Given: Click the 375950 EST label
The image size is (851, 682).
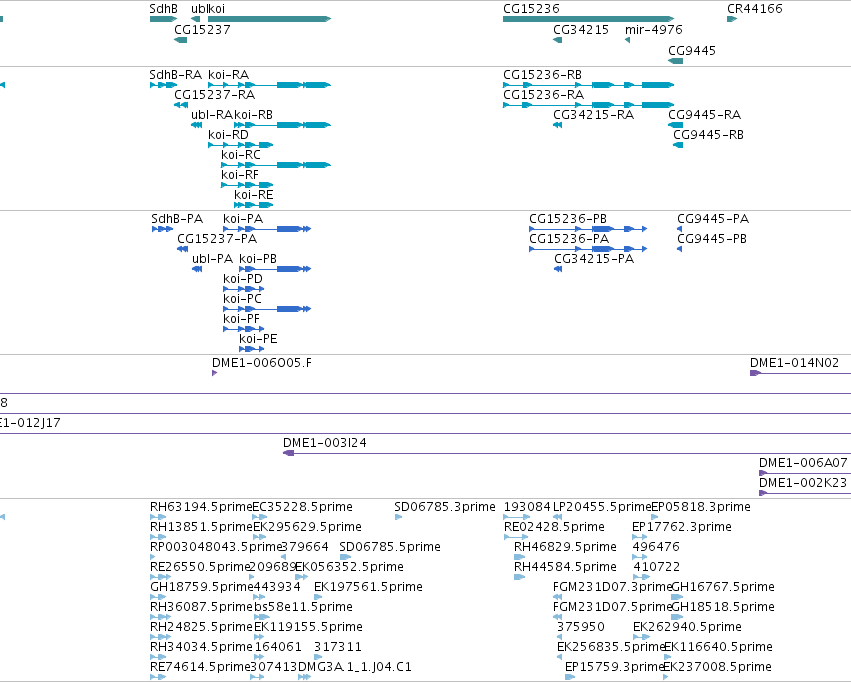Looking at the screenshot, I should click(581, 628).
